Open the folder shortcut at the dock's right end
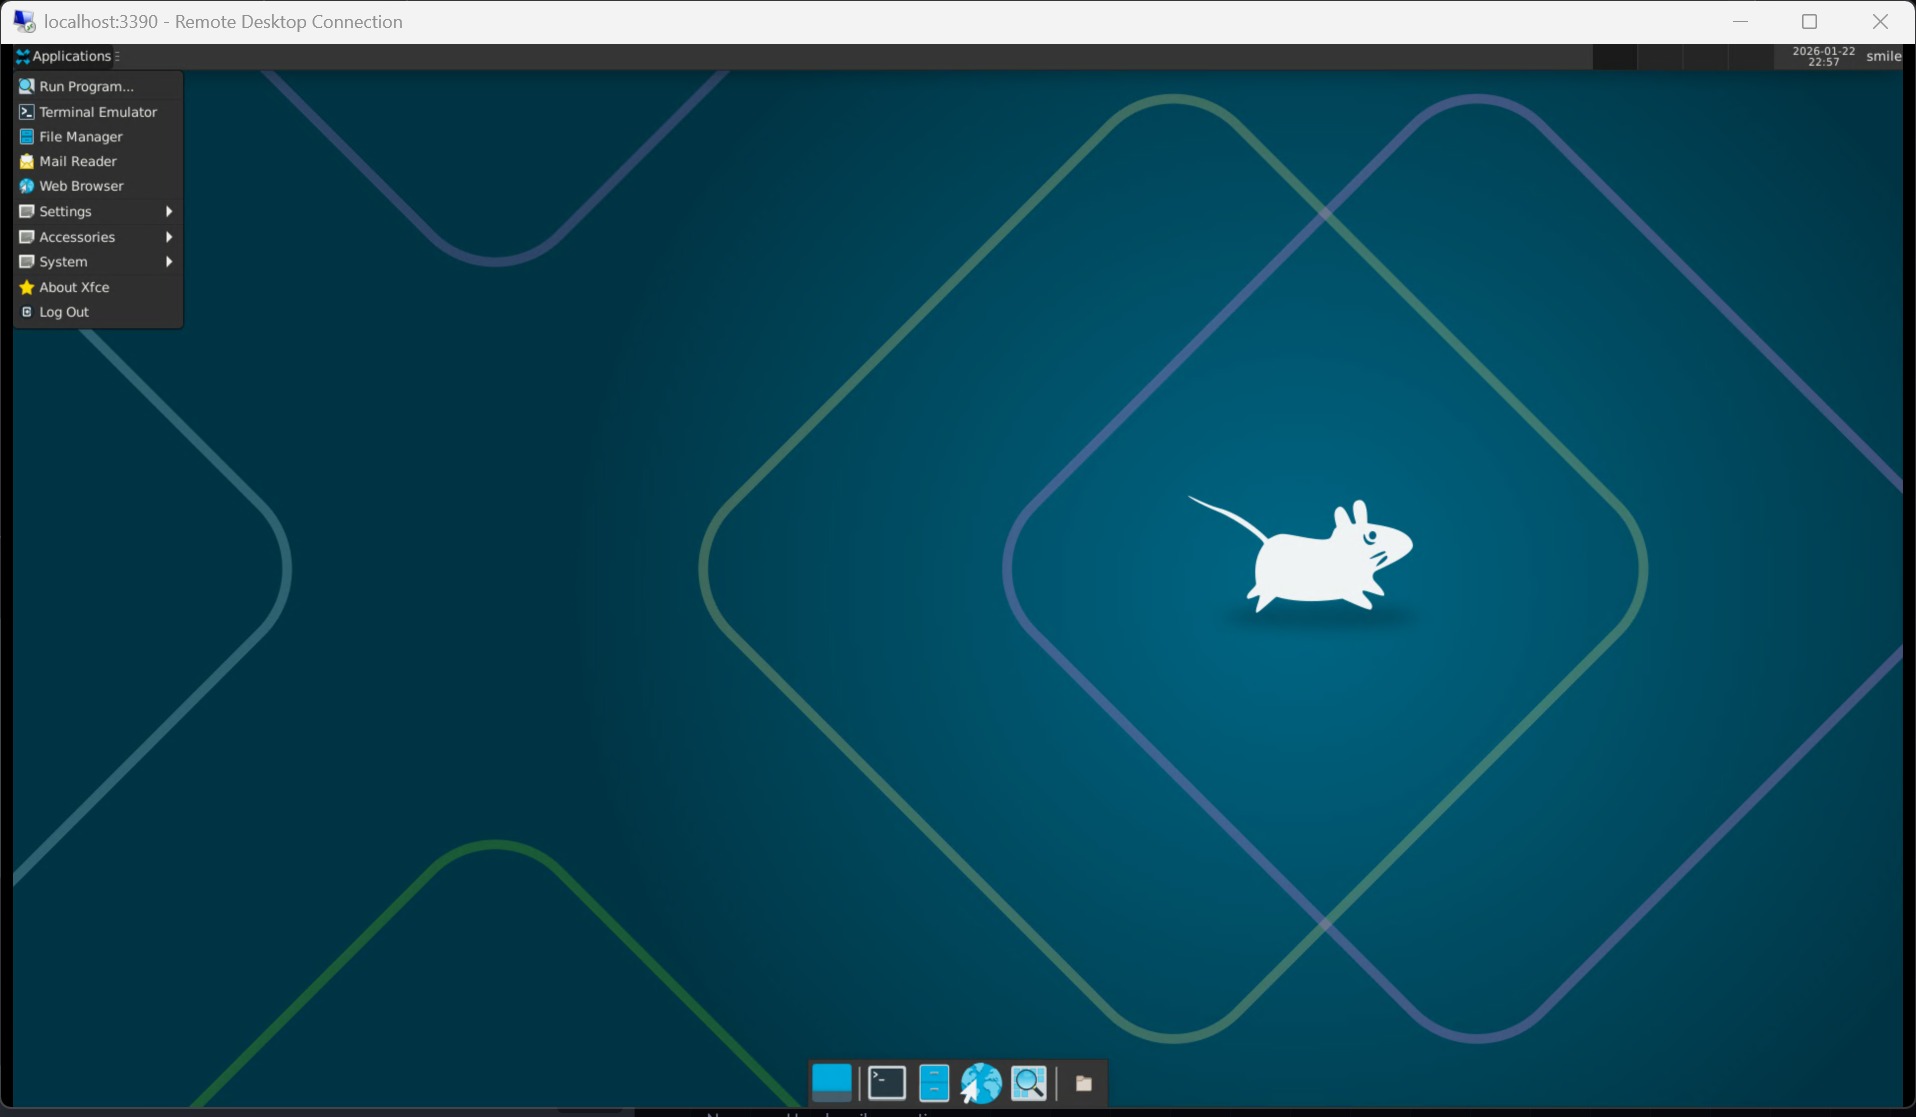This screenshot has width=1916, height=1117. (1085, 1082)
